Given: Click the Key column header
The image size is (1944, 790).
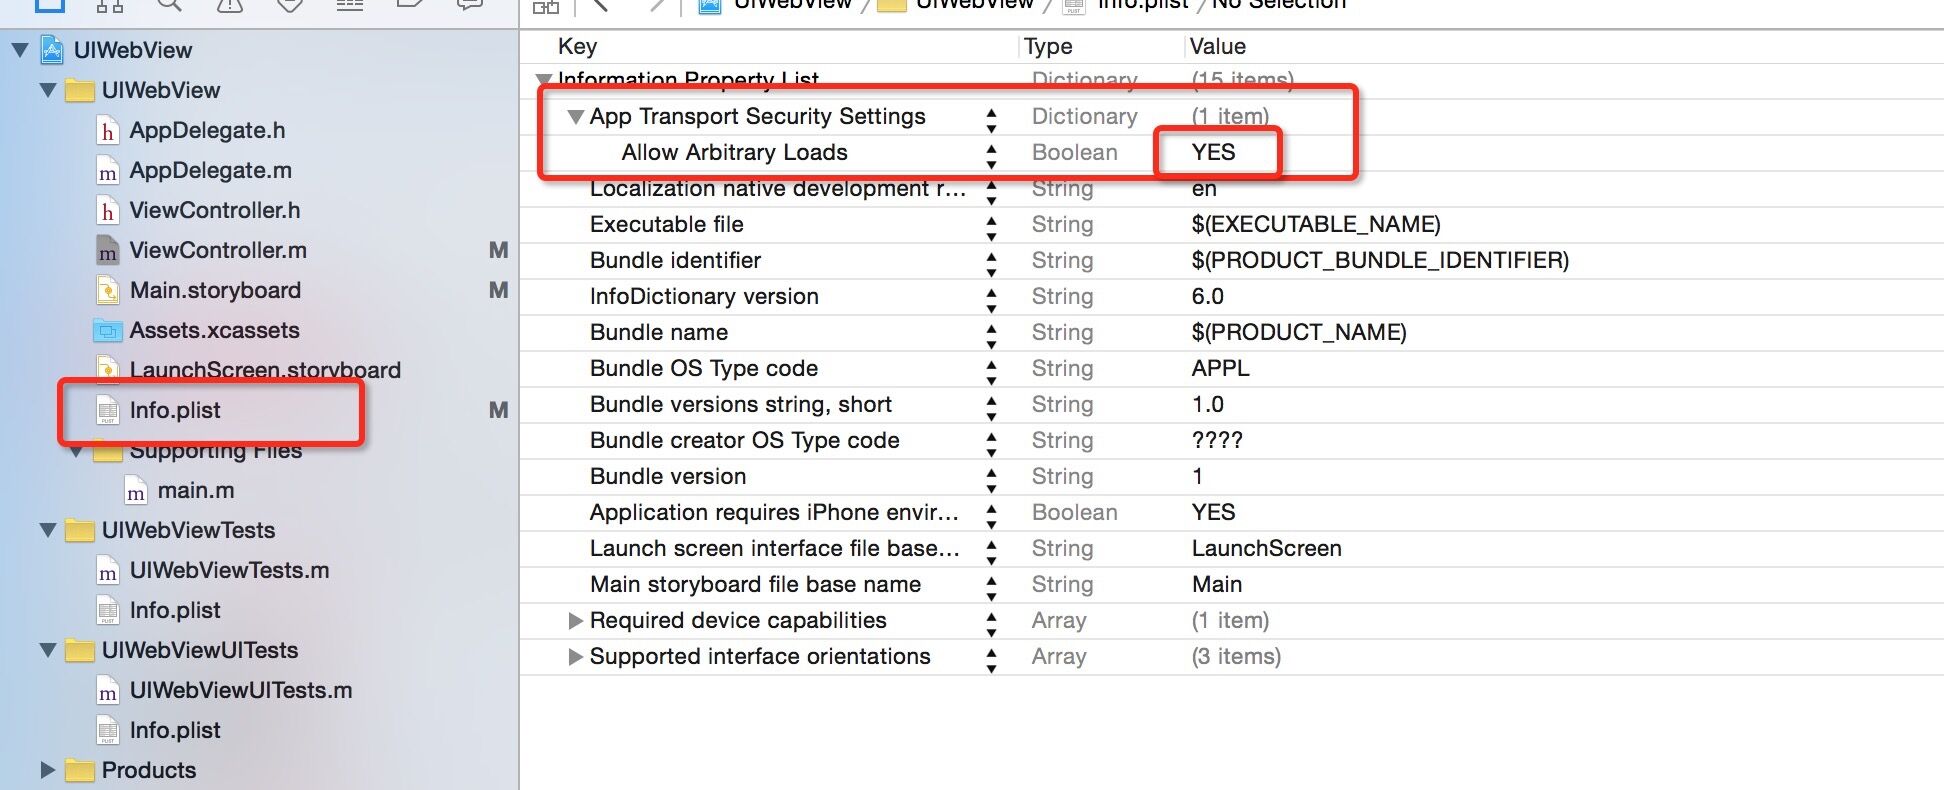Looking at the screenshot, I should 577,46.
